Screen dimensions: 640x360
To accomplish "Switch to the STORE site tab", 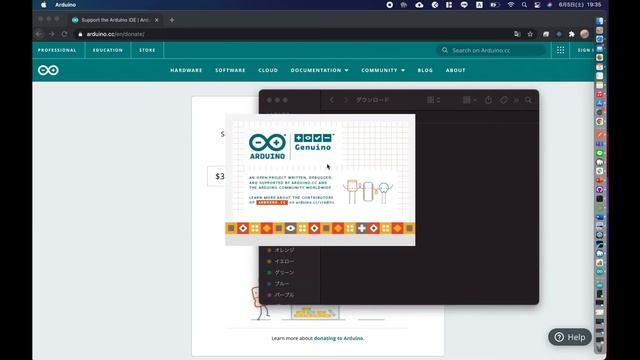I will (x=147, y=50).
